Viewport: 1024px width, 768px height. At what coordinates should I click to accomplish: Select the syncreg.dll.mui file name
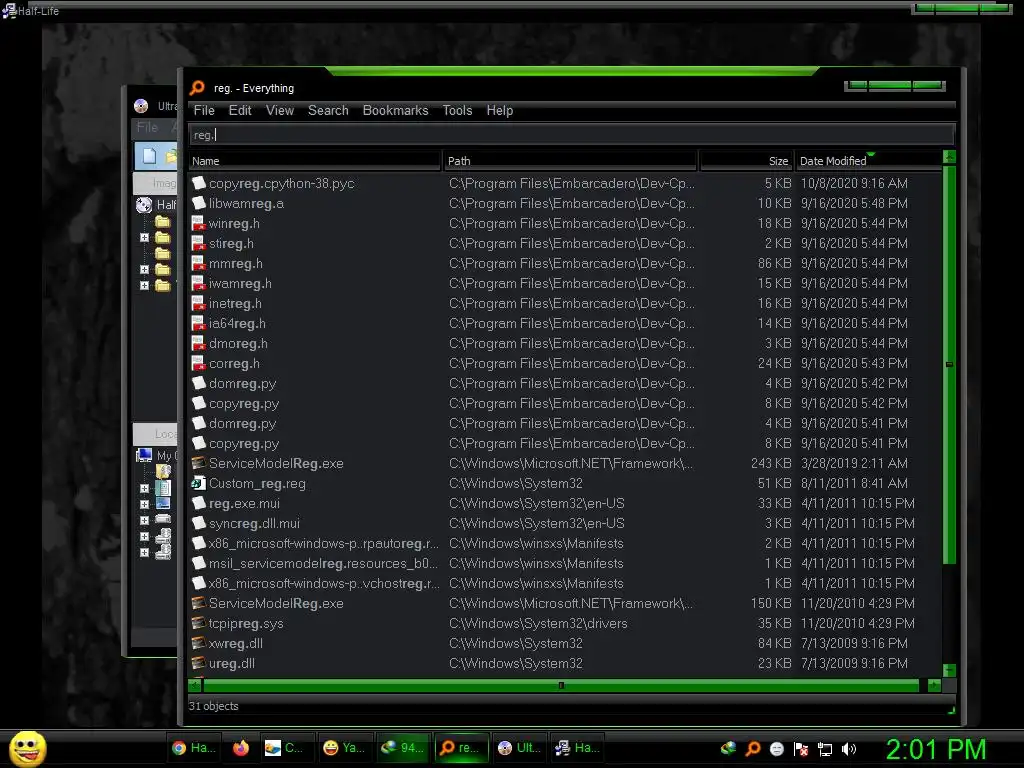pos(254,524)
